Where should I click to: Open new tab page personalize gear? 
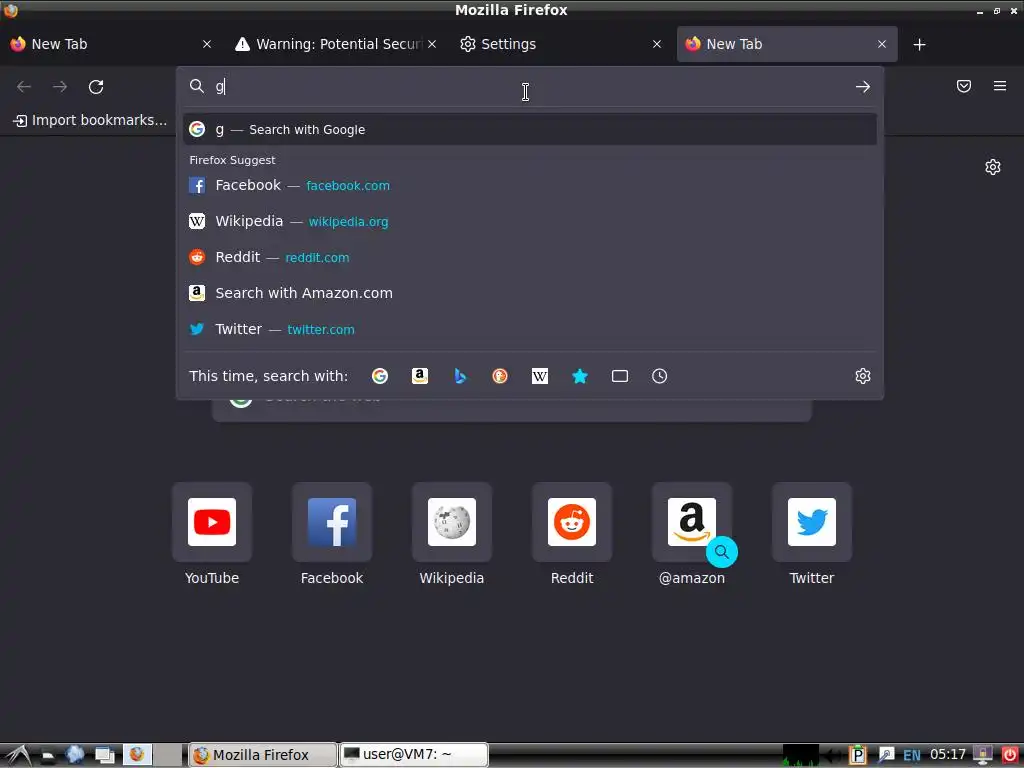(x=993, y=167)
